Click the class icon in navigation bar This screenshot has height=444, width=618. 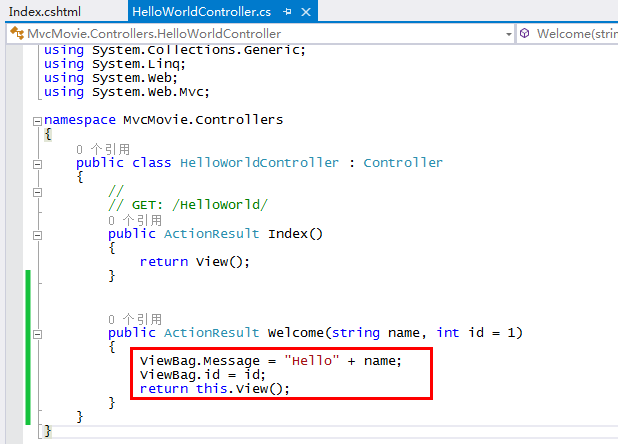(x=17, y=33)
